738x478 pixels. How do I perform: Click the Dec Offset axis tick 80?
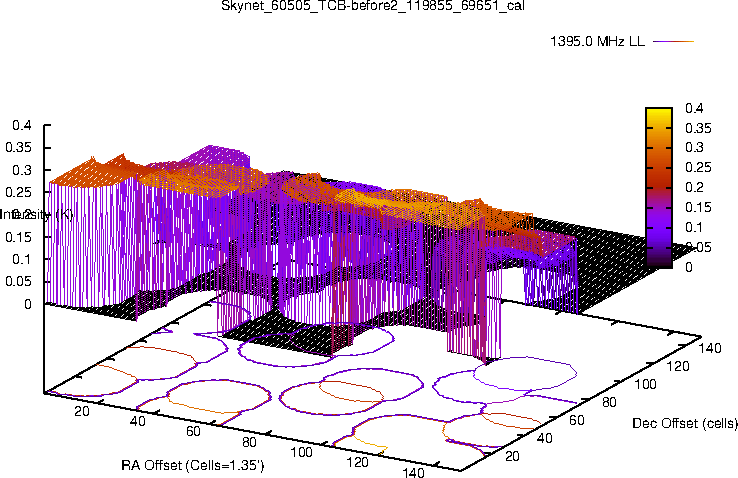coord(609,402)
